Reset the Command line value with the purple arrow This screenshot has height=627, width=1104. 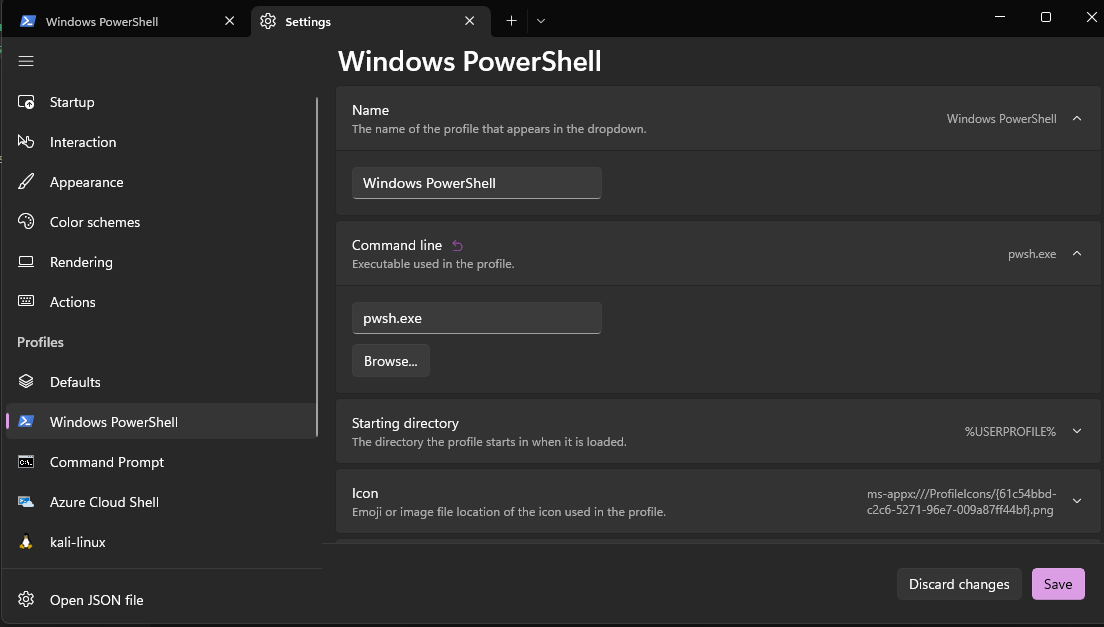pyautogui.click(x=458, y=245)
